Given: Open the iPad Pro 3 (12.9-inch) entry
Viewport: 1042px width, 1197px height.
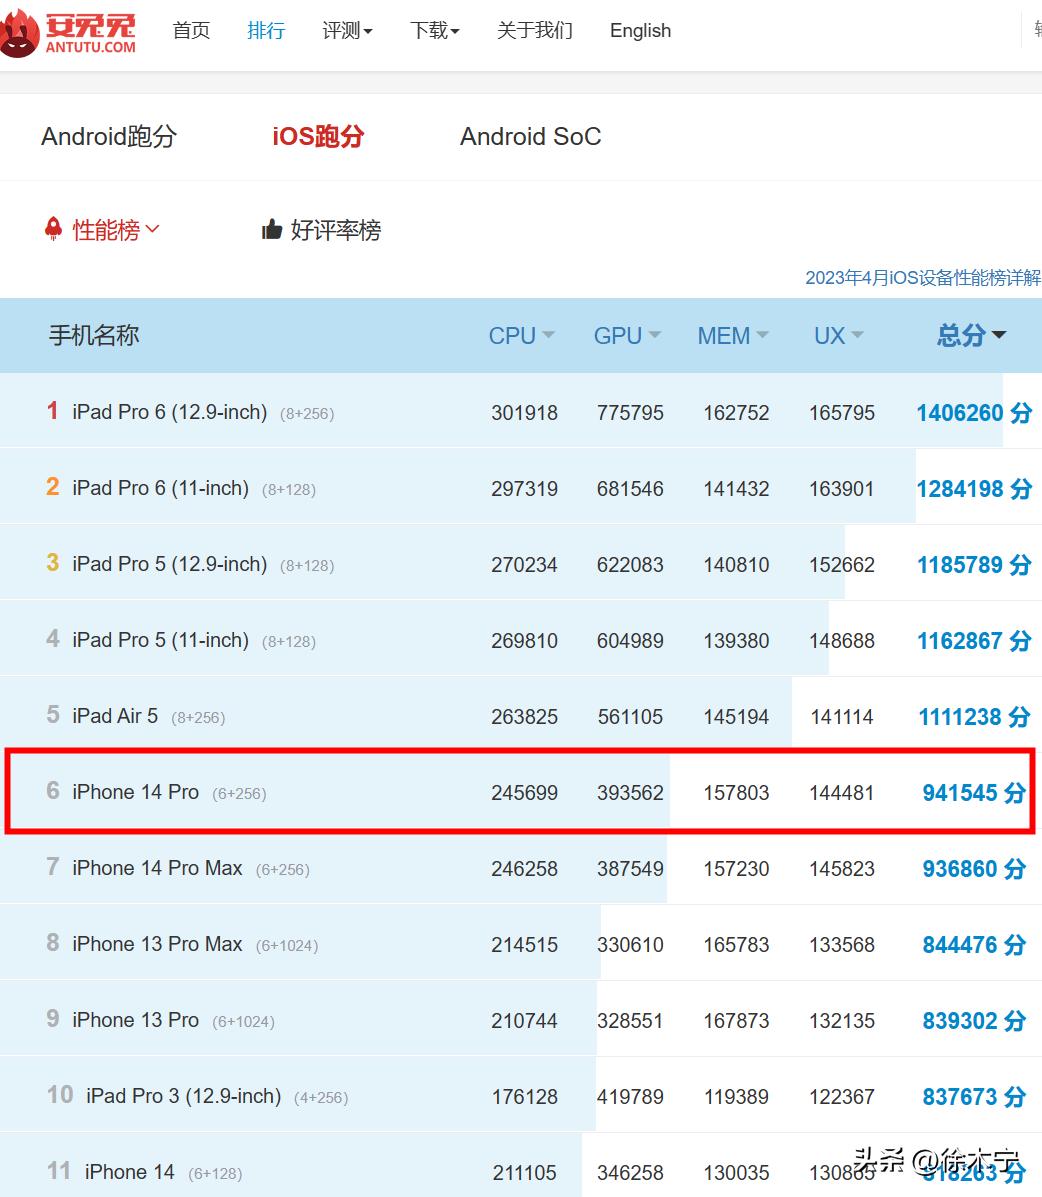Looking at the screenshot, I should pos(184,1096).
